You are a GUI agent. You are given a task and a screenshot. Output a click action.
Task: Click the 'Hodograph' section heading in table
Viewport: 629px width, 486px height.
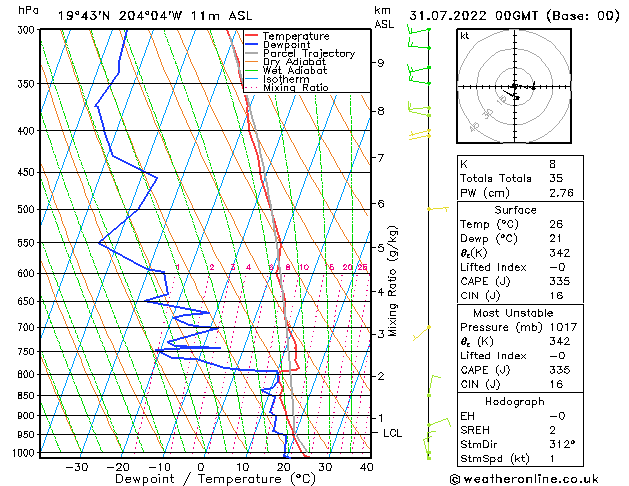[515, 402]
